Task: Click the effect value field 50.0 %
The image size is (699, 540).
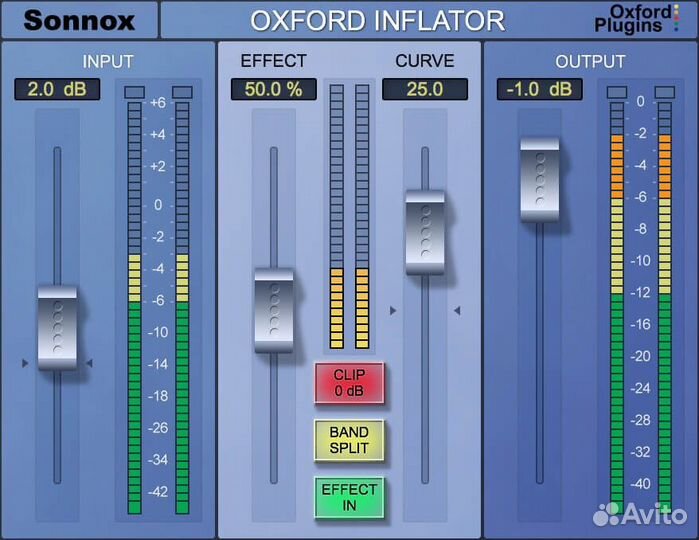Action: pyautogui.click(x=274, y=89)
